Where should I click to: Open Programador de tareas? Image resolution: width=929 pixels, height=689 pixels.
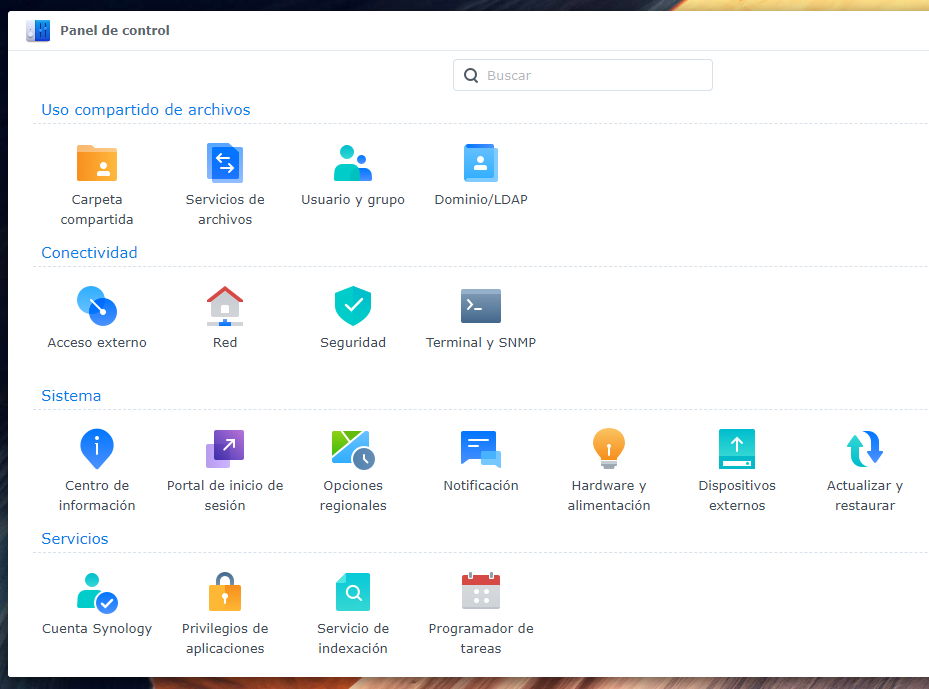[x=481, y=592]
